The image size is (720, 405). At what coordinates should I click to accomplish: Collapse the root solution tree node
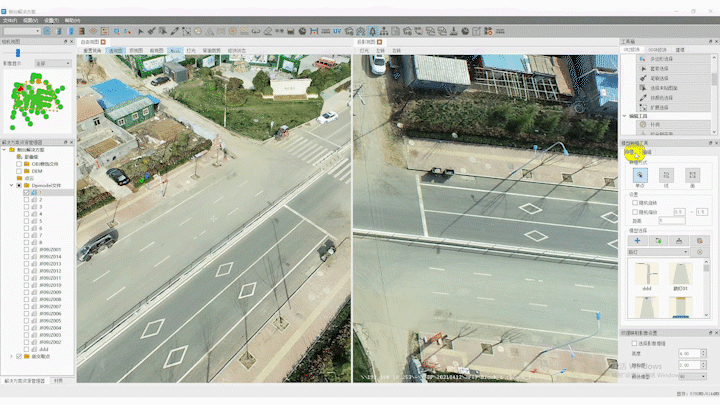pyautogui.click(x=5, y=150)
